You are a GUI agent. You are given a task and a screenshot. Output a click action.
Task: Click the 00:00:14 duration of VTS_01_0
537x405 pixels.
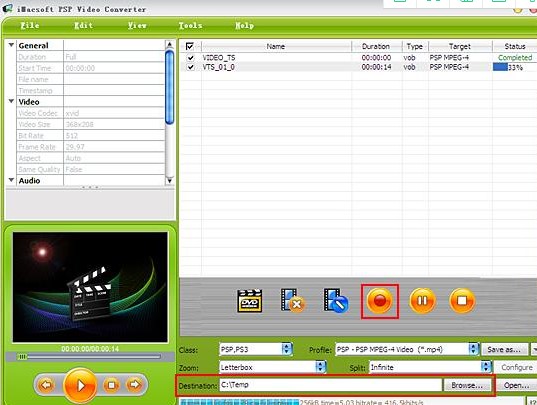tap(376, 67)
